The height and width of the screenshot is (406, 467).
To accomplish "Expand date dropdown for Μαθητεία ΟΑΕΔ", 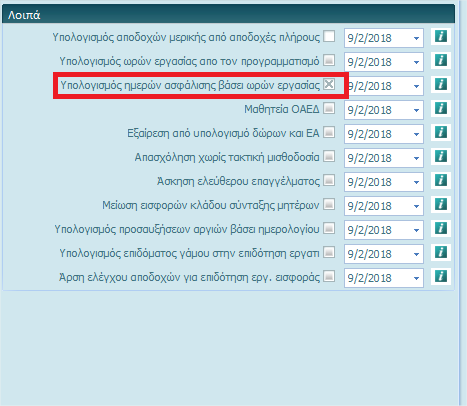I will point(416,110).
